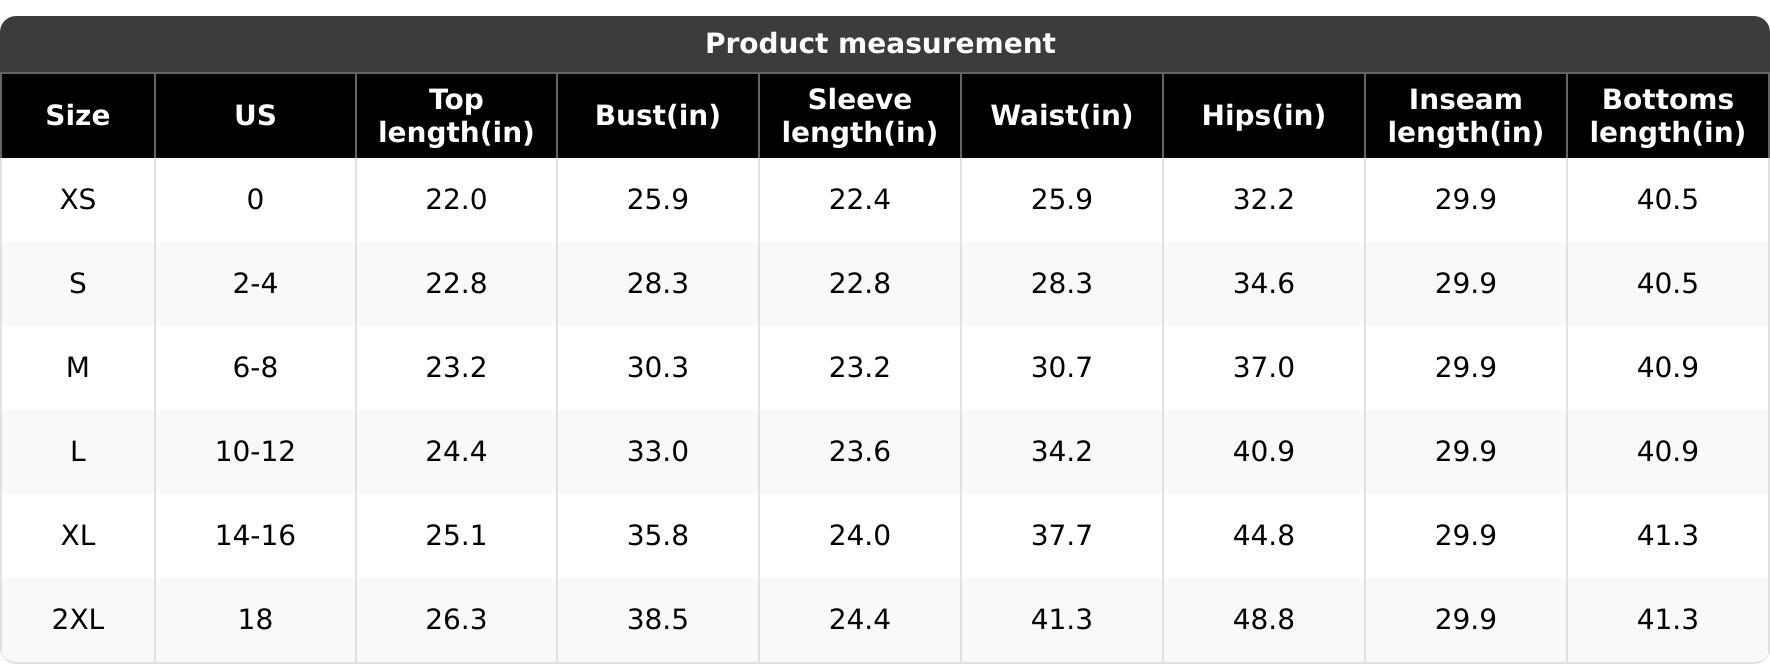Image resolution: width=1770 pixels, height=664 pixels.
Task: Click the Product measurement title bar
Action: (x=880, y=44)
